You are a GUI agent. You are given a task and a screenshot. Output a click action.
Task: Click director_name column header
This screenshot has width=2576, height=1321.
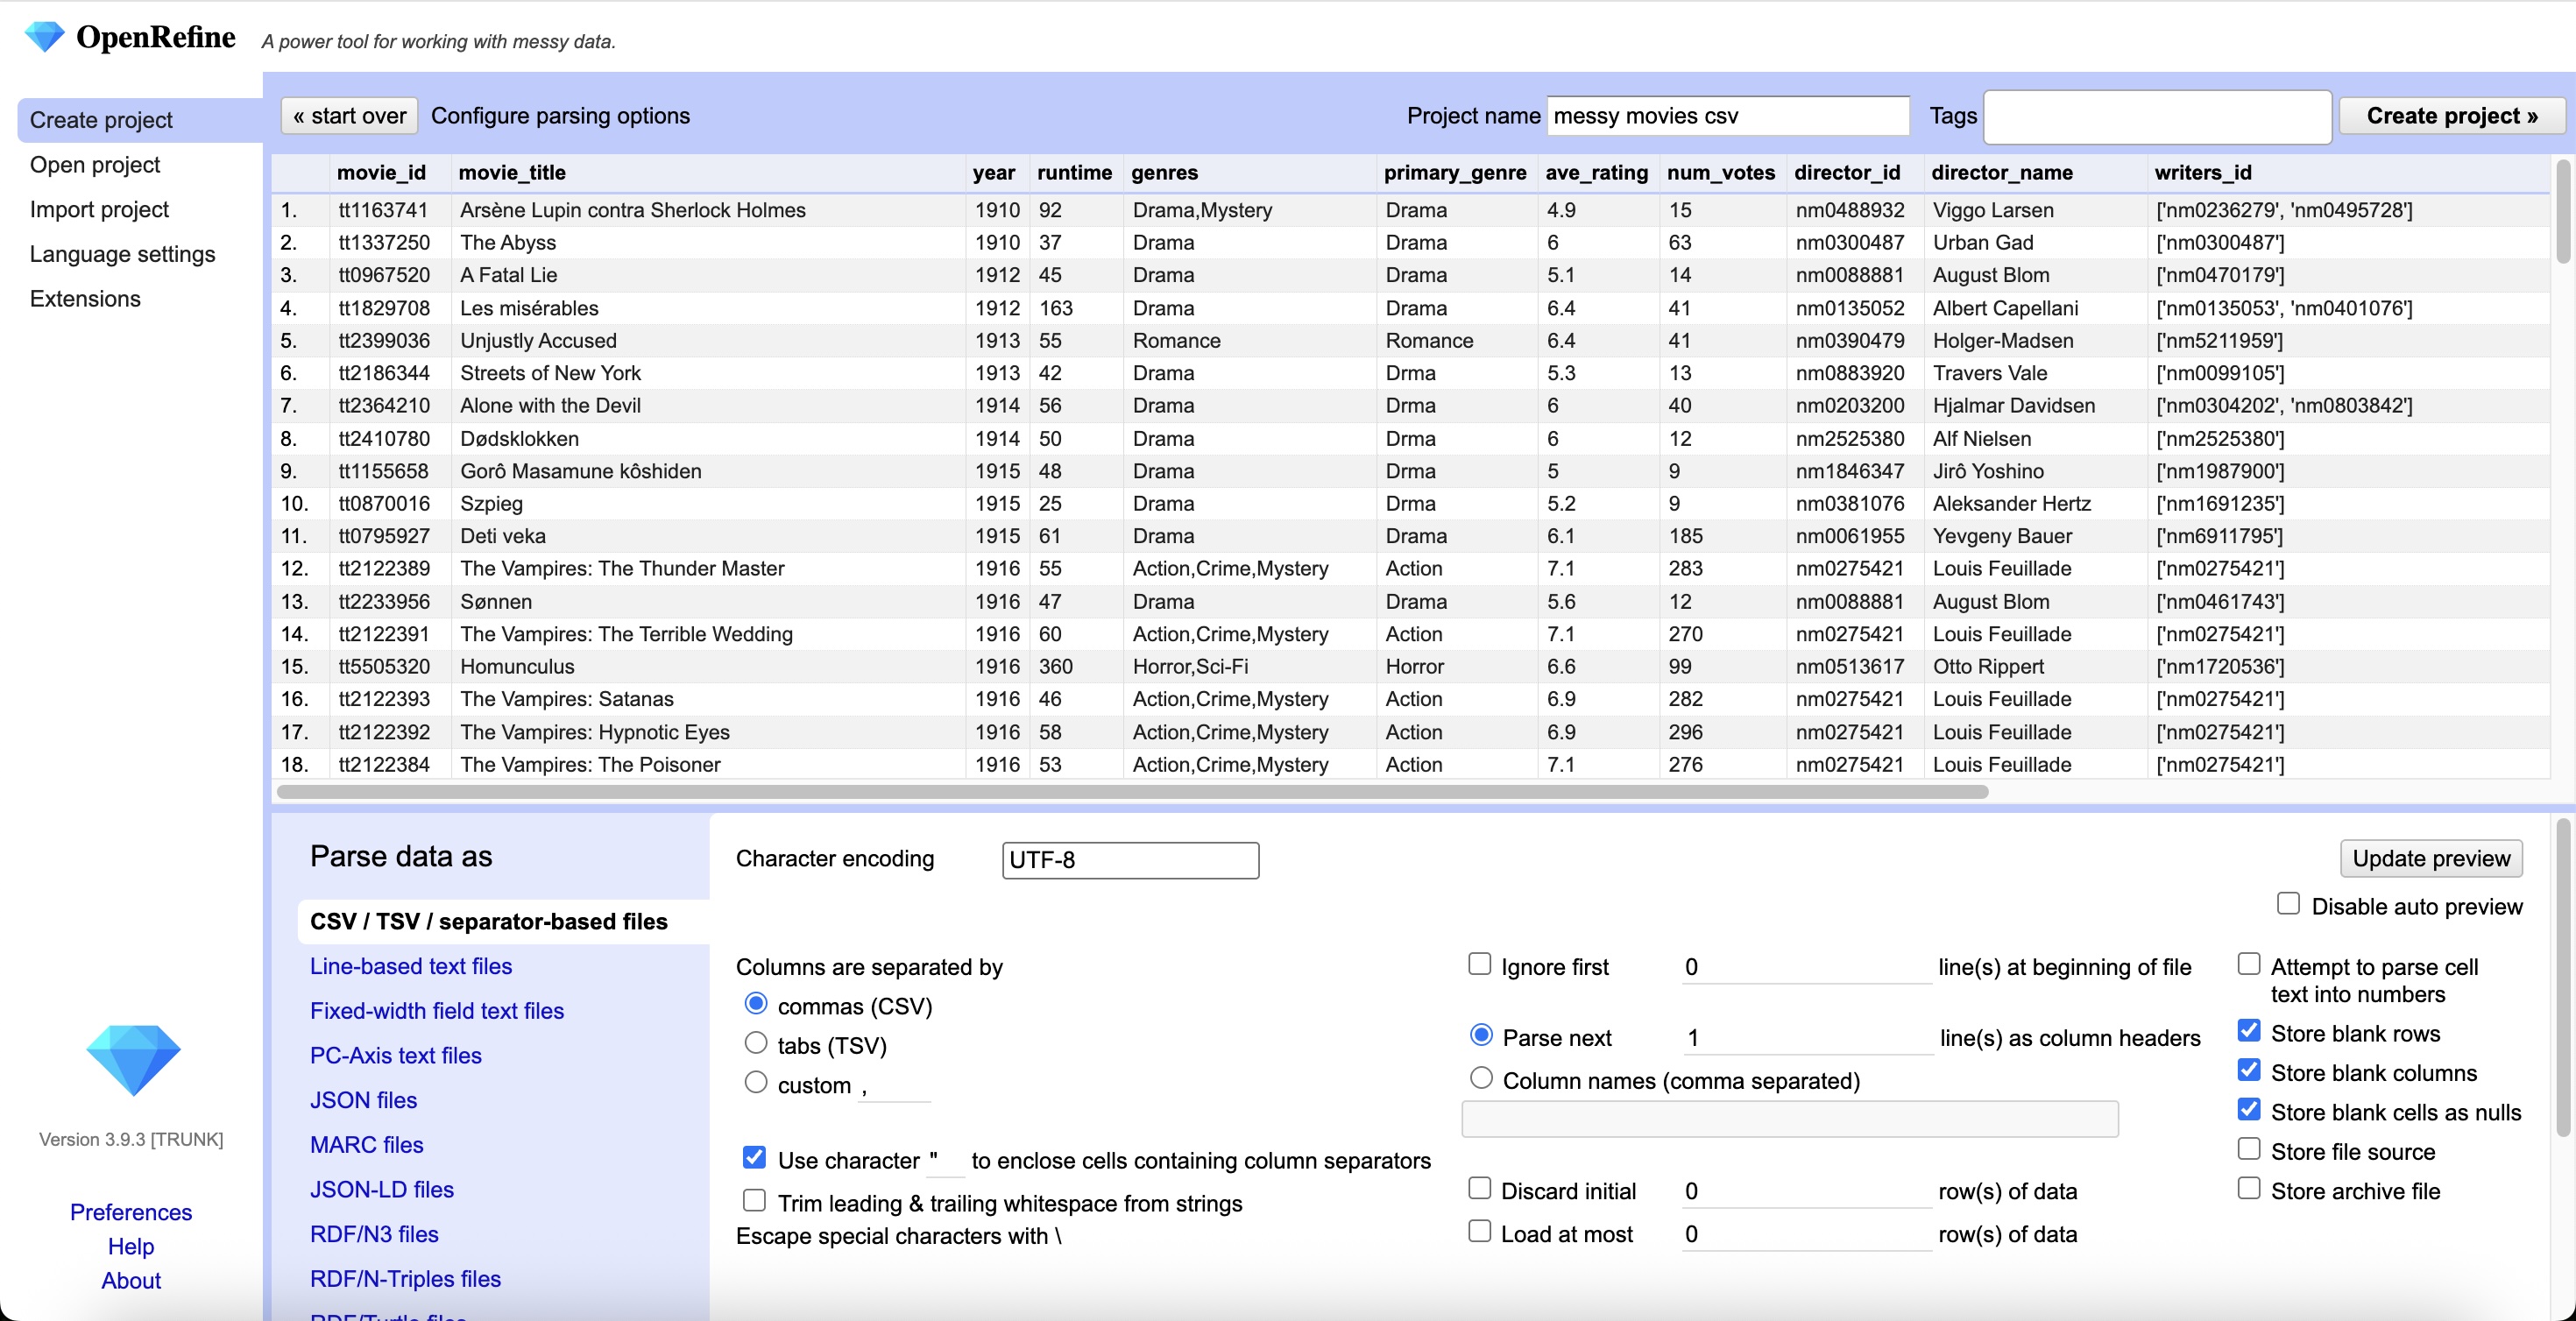pyautogui.click(x=2002, y=173)
